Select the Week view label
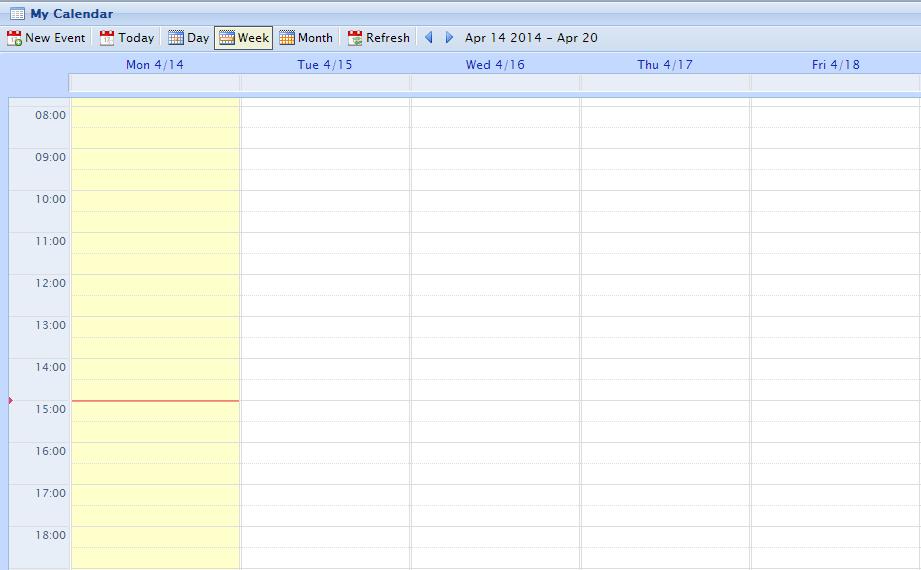This screenshot has height=570, width=921. (253, 38)
